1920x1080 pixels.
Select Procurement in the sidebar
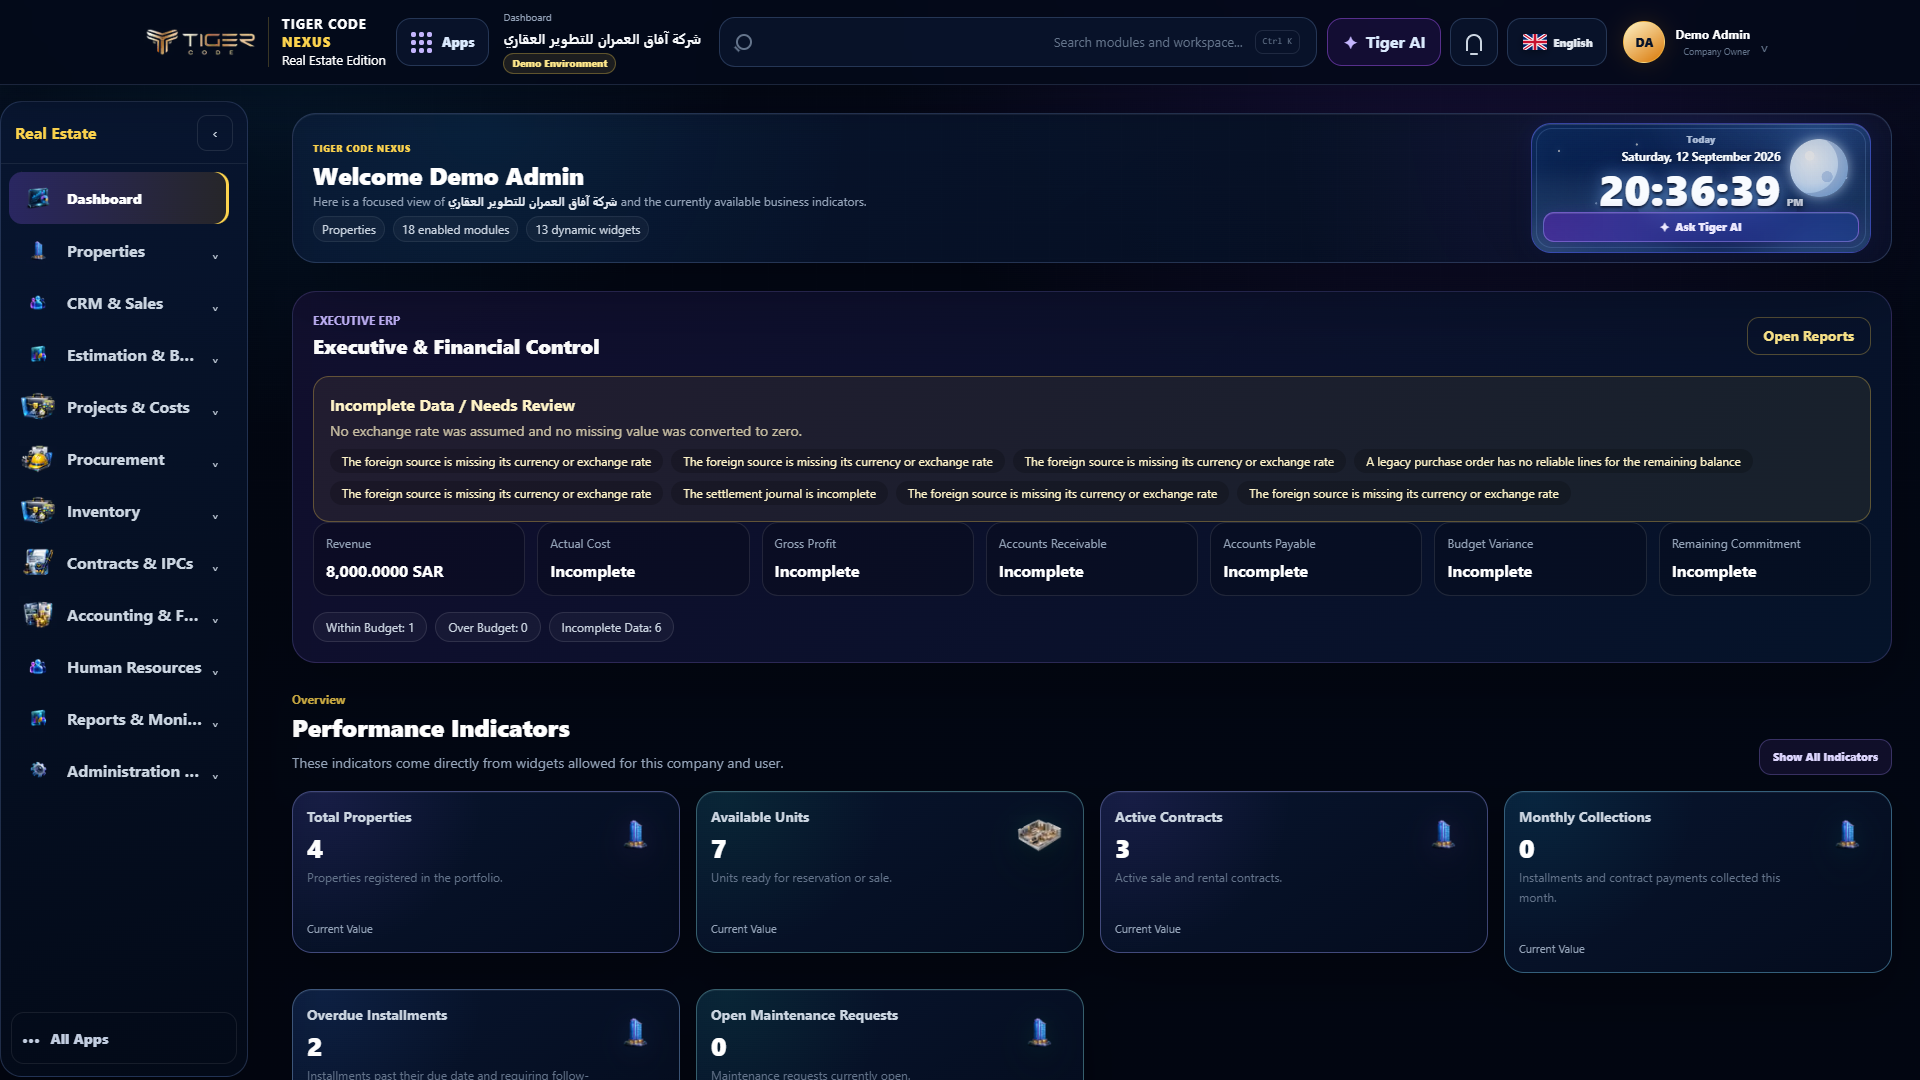click(x=119, y=459)
